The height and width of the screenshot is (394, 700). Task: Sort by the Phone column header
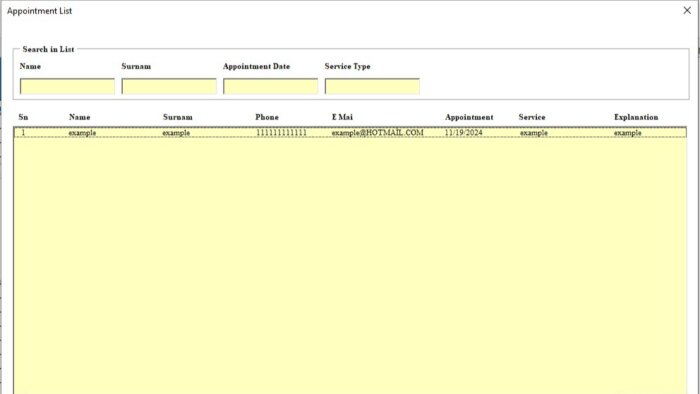pos(267,117)
